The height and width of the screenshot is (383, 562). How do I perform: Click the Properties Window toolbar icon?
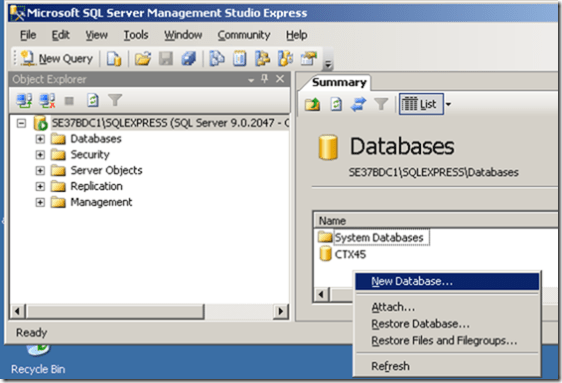(x=308, y=58)
